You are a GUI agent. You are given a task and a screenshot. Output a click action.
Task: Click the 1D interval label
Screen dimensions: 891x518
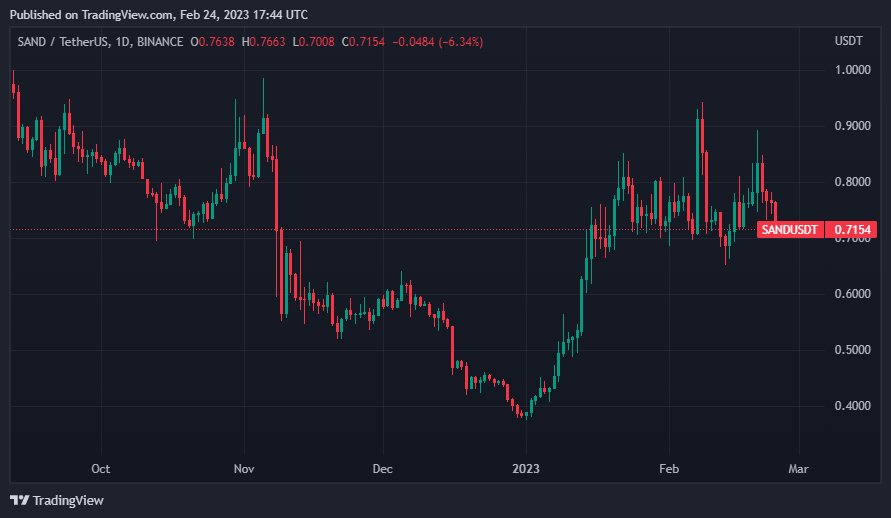click(x=122, y=42)
